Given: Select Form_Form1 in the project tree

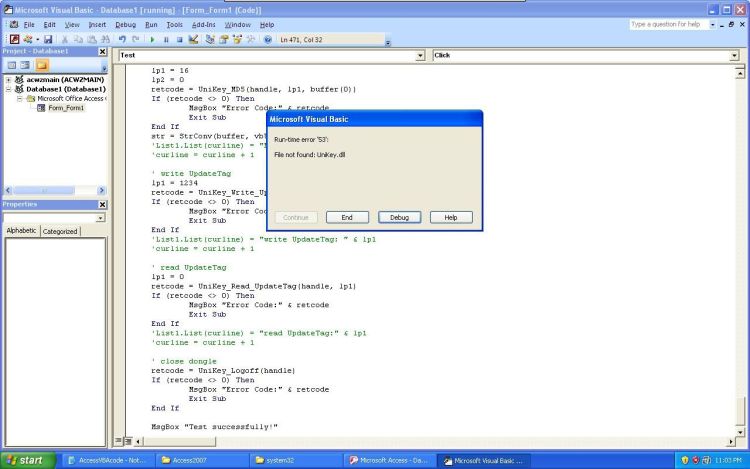Looking at the screenshot, I should [66, 108].
